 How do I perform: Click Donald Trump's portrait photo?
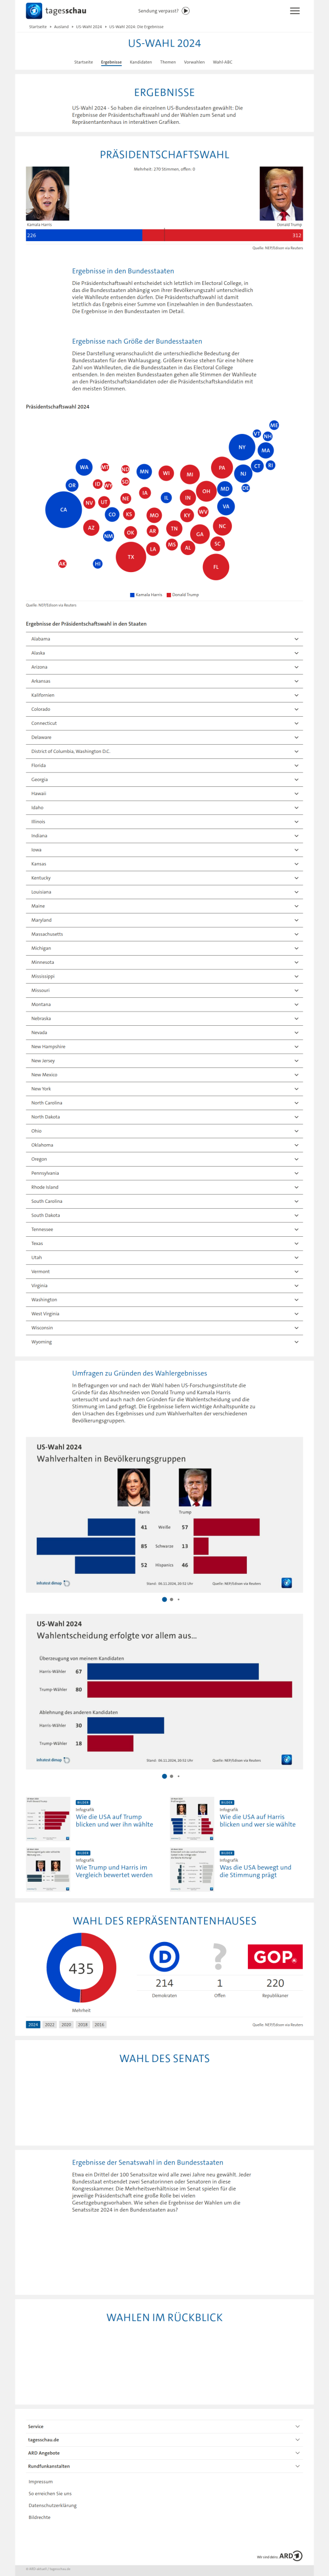(x=281, y=194)
